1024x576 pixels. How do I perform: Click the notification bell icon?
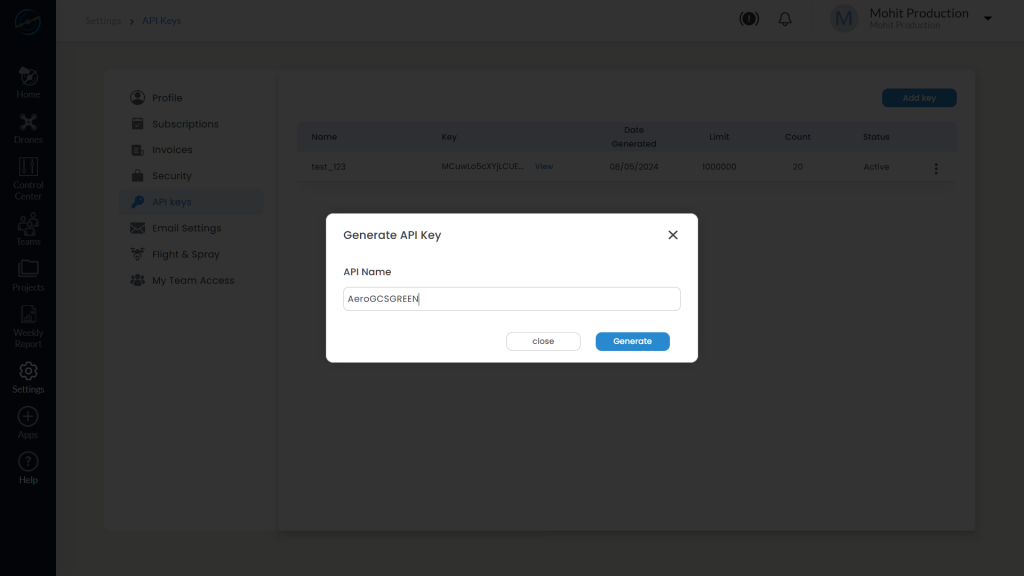(x=784, y=18)
